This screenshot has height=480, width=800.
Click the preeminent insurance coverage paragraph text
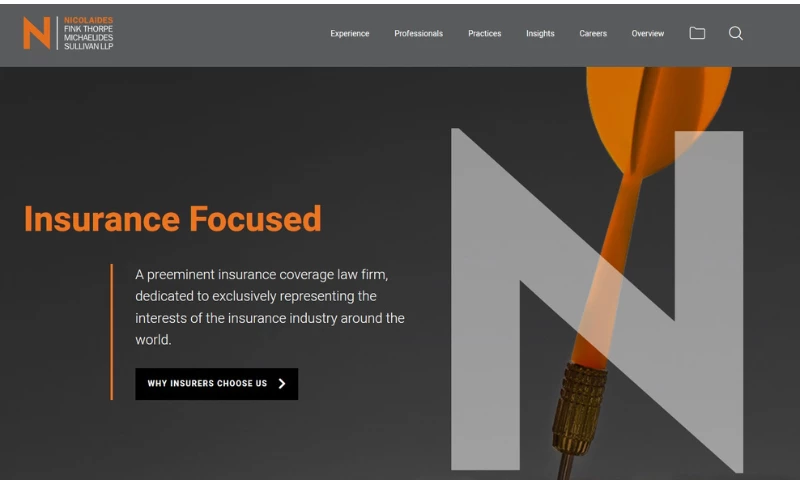coord(270,307)
